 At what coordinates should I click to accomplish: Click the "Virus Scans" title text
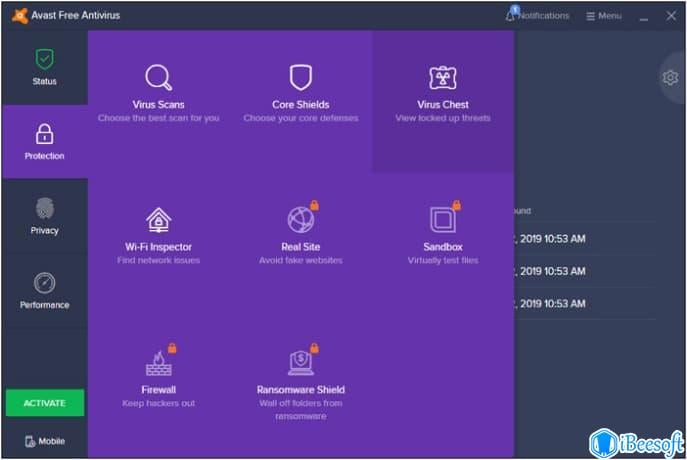(x=158, y=105)
